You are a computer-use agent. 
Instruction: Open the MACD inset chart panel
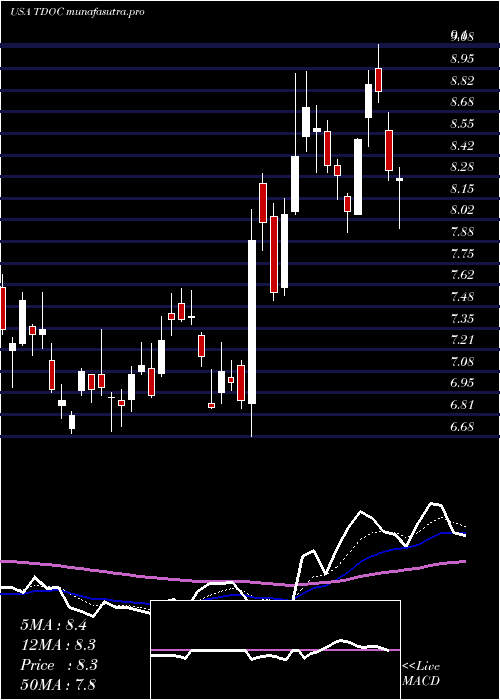276,650
